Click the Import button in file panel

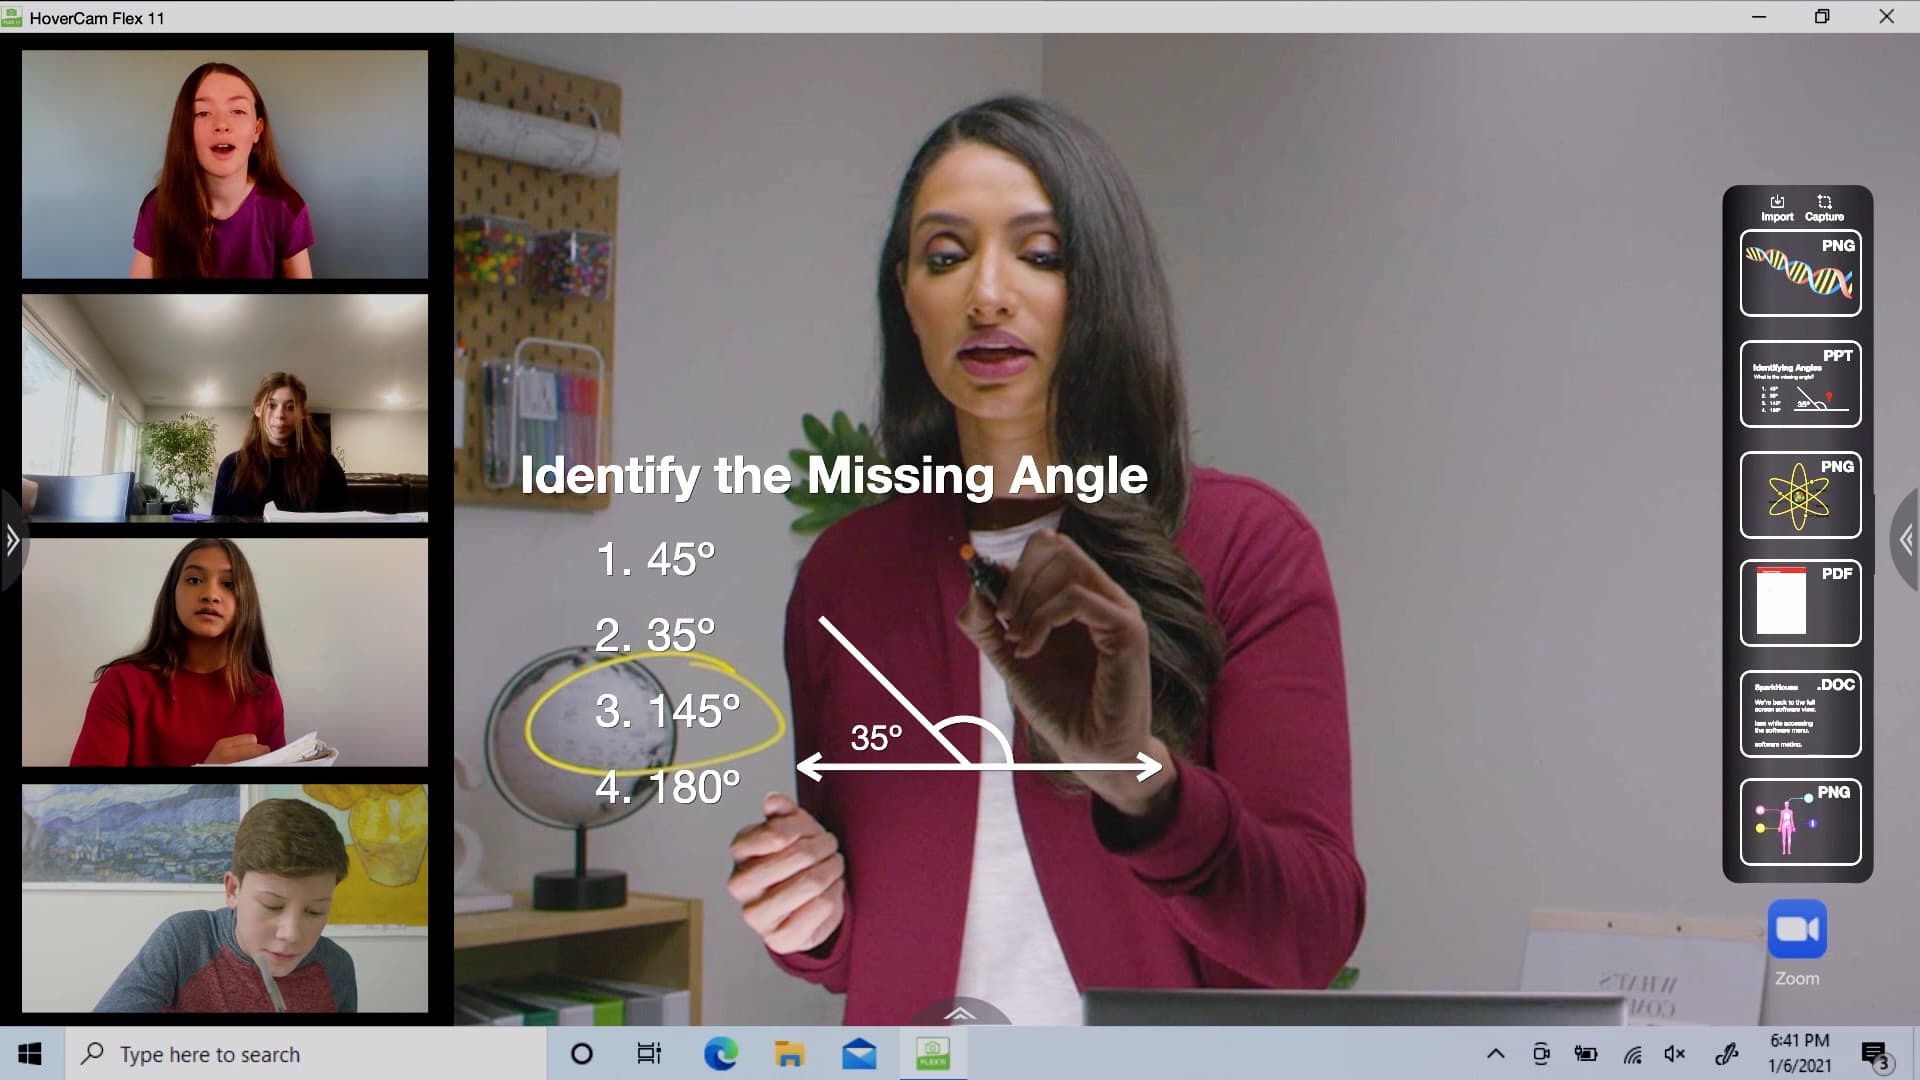pos(1776,208)
